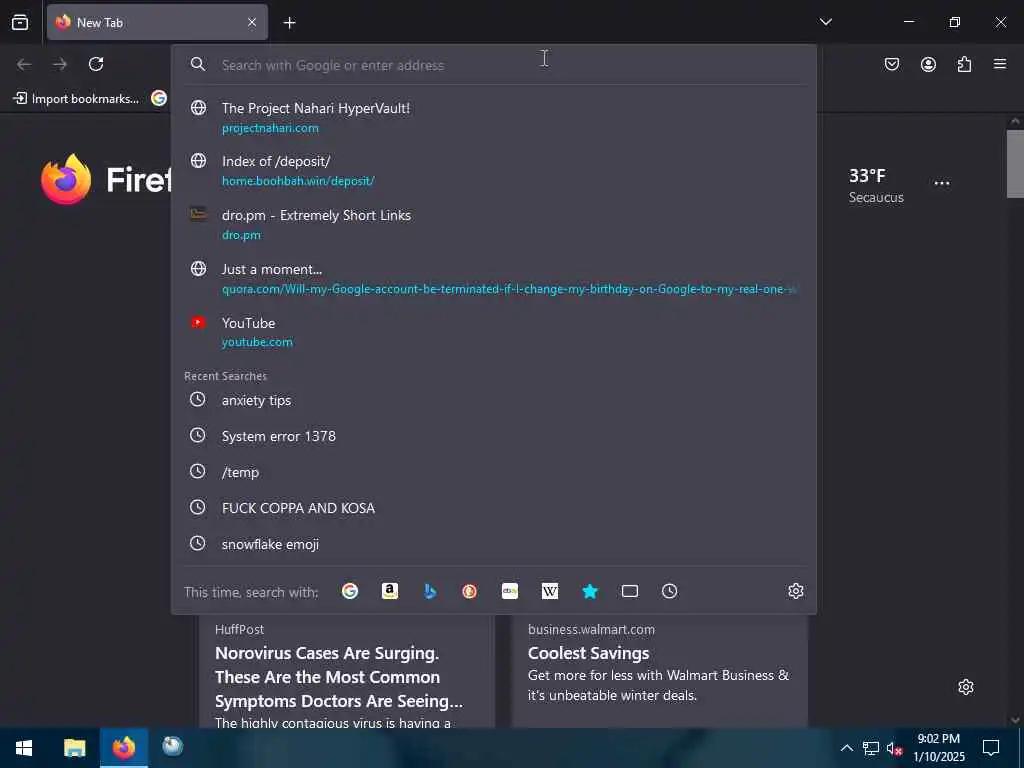The image size is (1024, 768).
Task: Select dro.pm - Extremely Short Links suggestion
Action: tap(494, 225)
